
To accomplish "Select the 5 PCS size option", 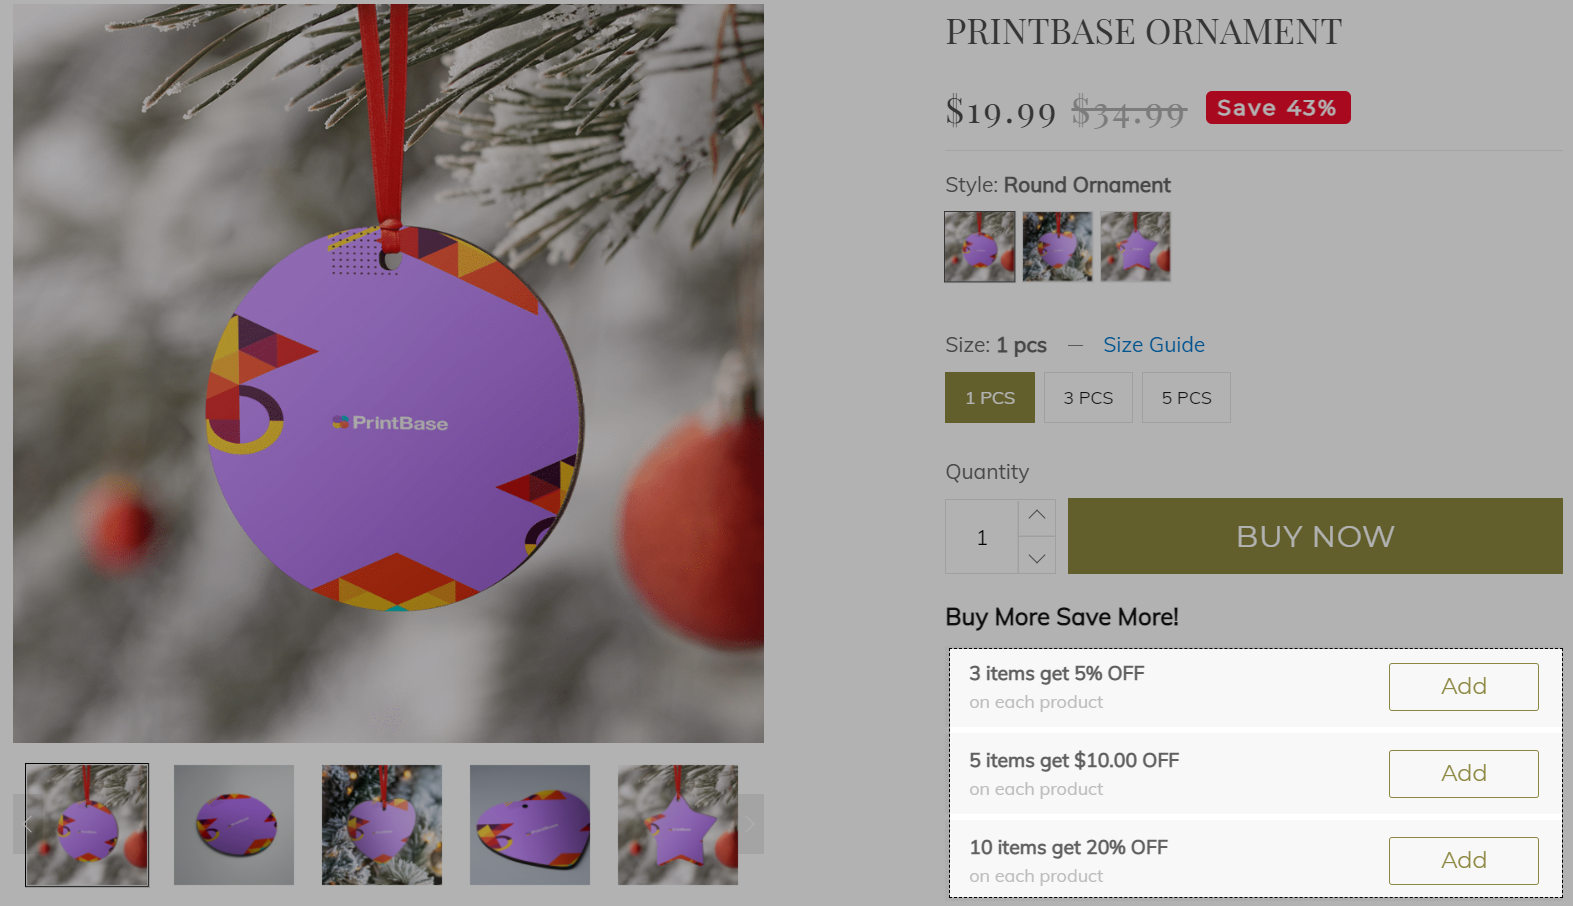I will (1186, 398).
